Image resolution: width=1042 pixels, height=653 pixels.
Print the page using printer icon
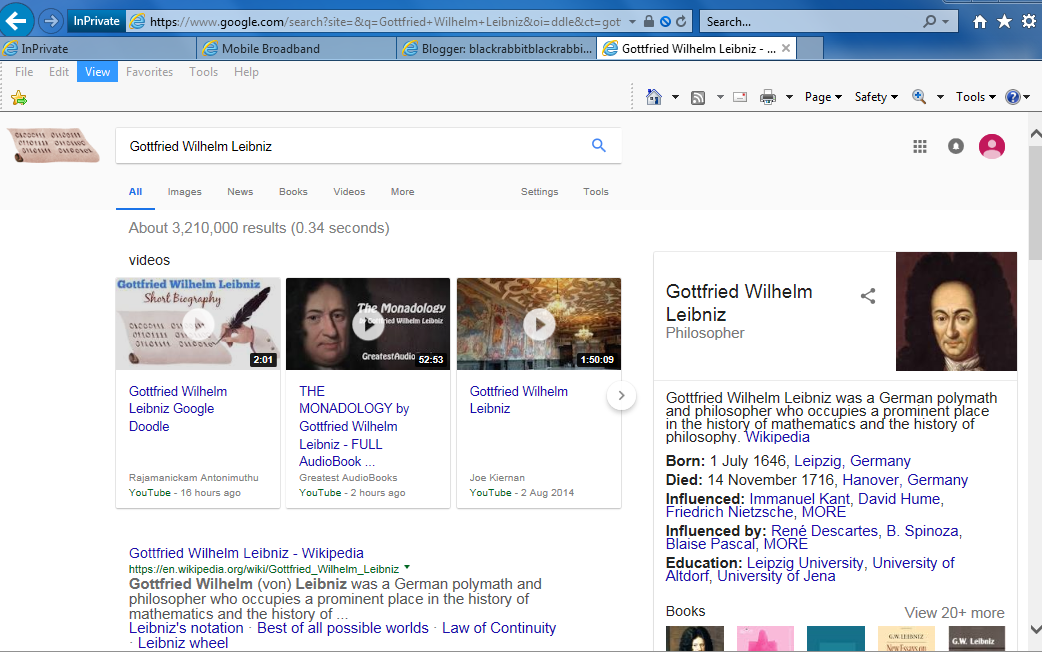(x=768, y=98)
